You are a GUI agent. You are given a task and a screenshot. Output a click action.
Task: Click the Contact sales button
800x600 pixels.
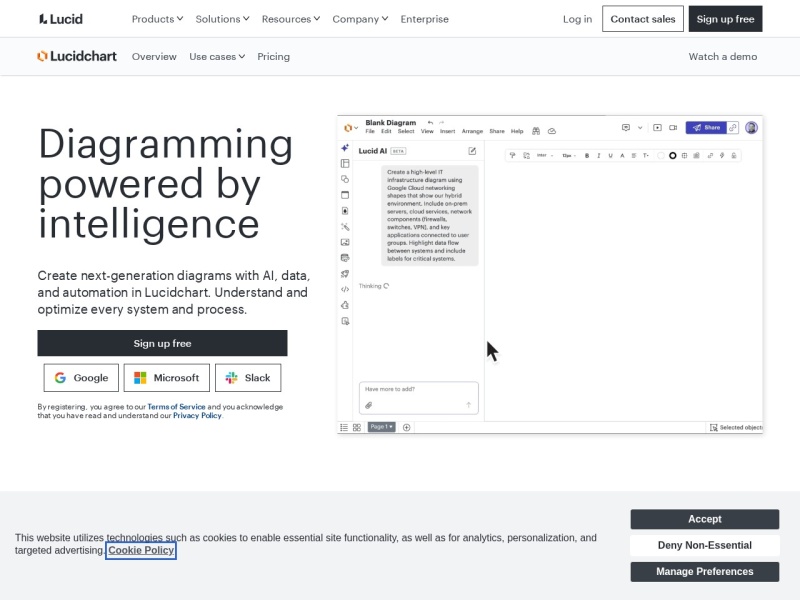[643, 19]
